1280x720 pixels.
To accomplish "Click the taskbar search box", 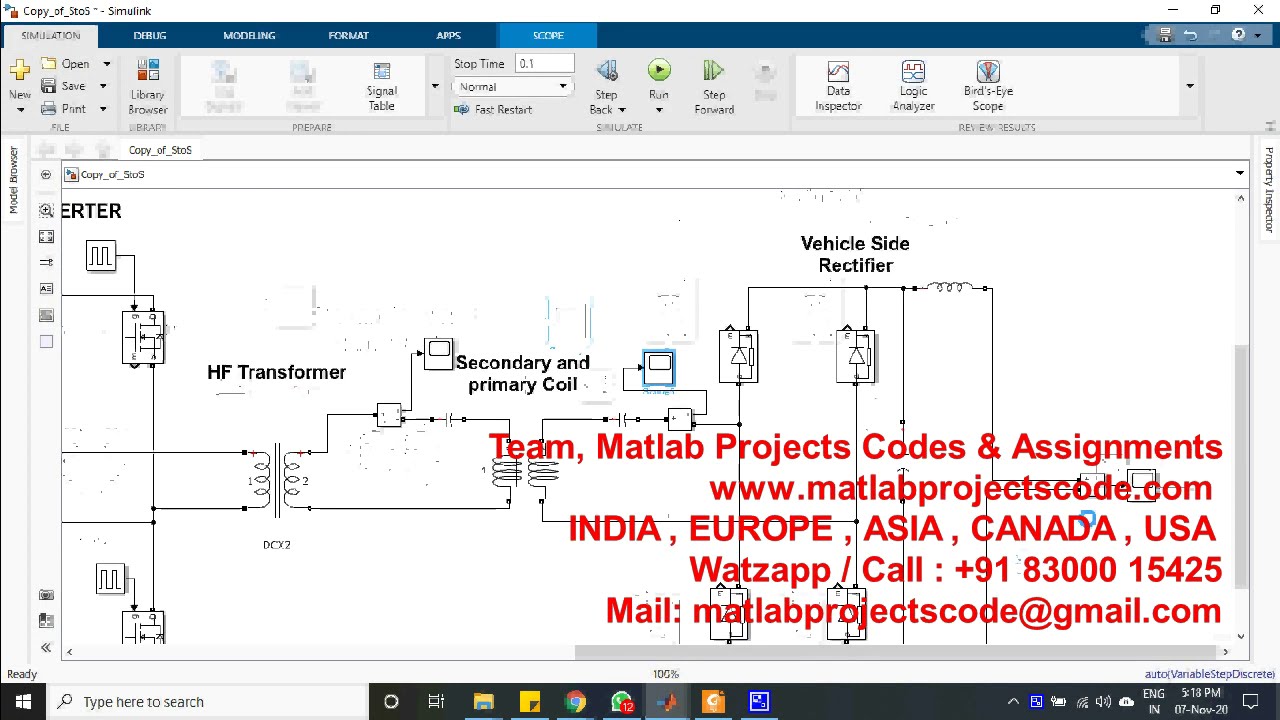I will 207,702.
